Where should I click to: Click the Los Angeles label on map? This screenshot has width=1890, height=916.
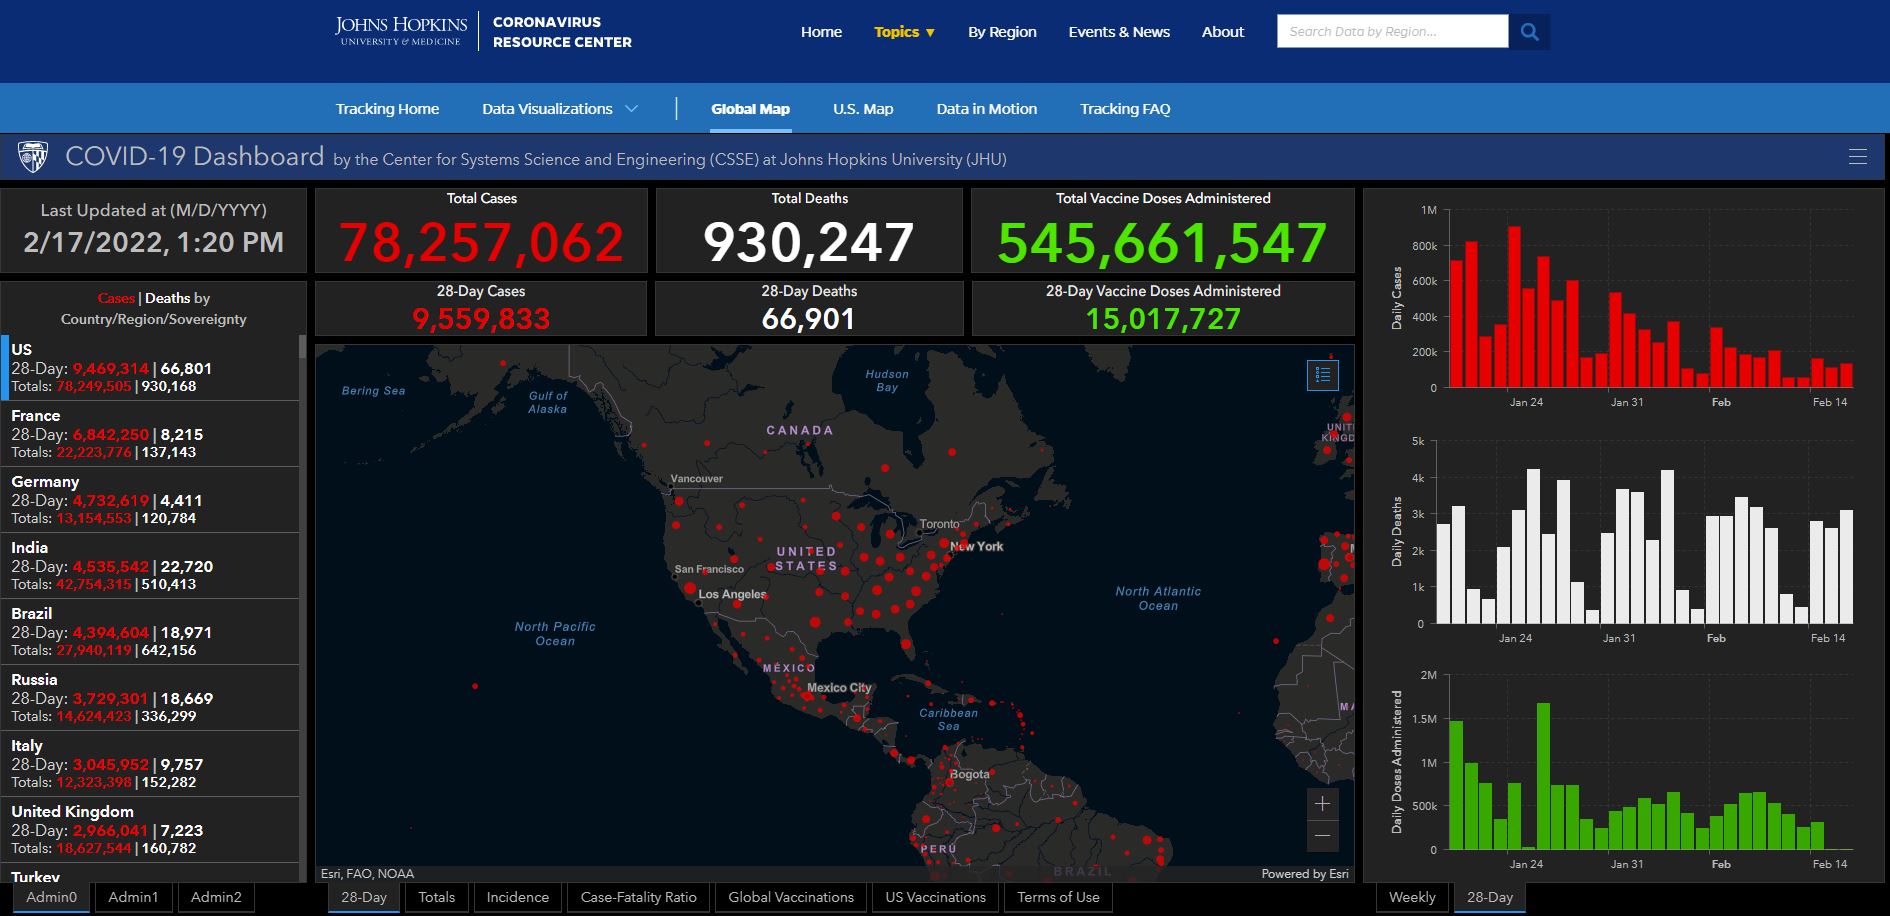732,594
